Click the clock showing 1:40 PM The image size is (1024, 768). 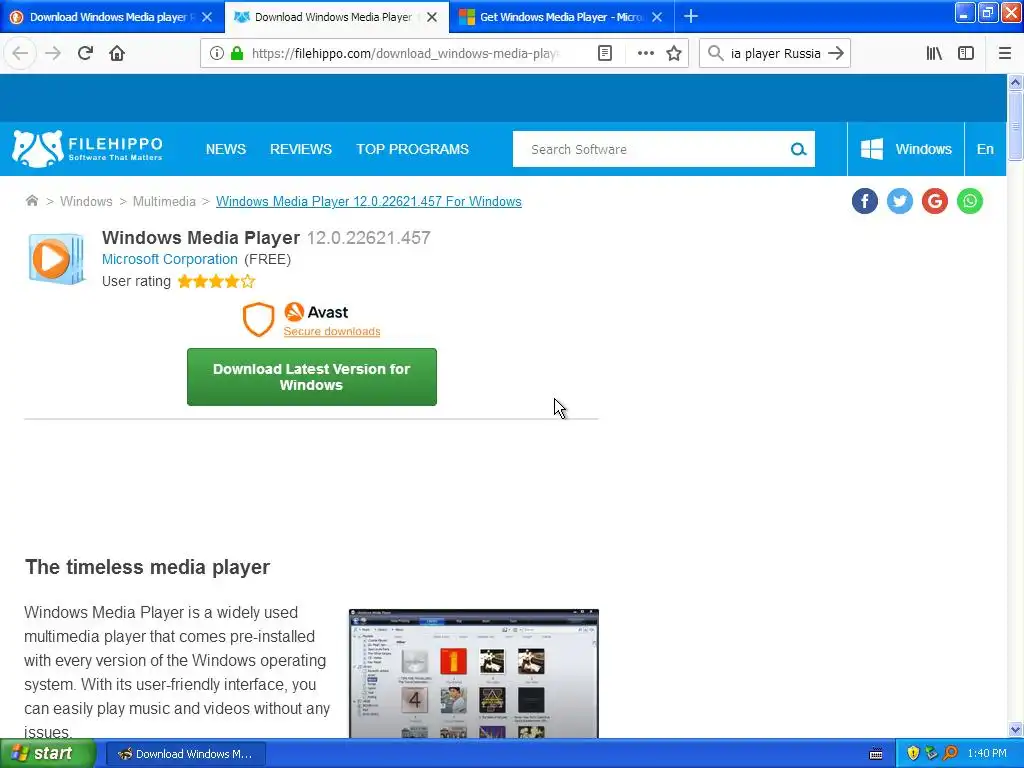click(987, 753)
